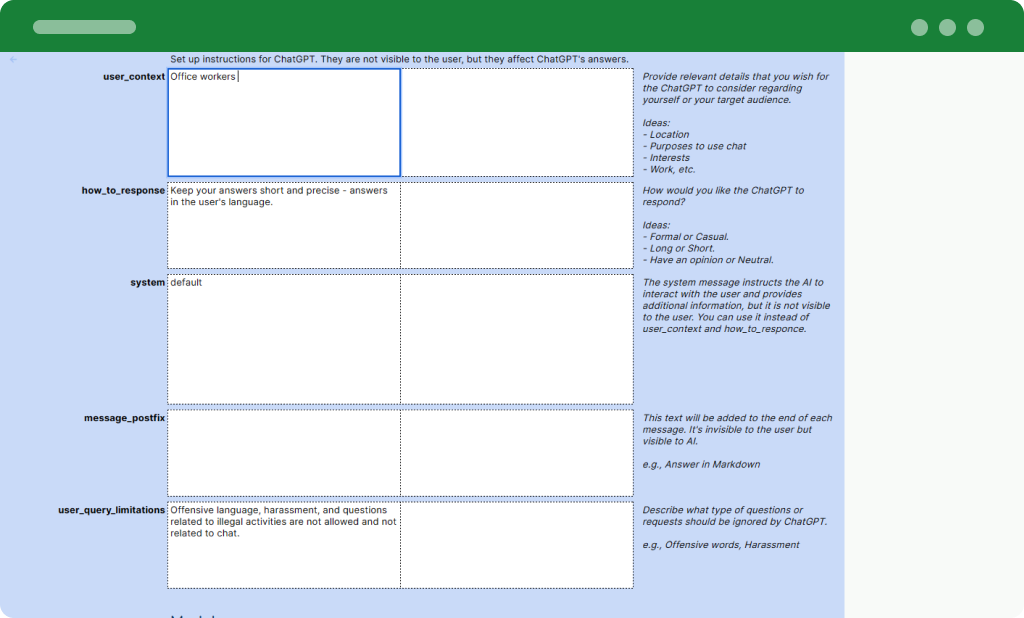1024x618 pixels.
Task: Click the hint text Answer in Markdown
Action: pos(702,464)
